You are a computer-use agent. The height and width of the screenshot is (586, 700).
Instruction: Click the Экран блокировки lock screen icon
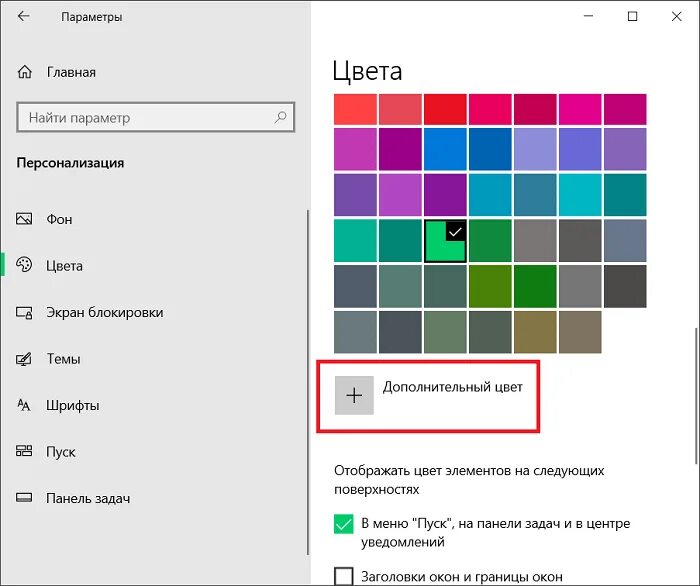coord(24,312)
